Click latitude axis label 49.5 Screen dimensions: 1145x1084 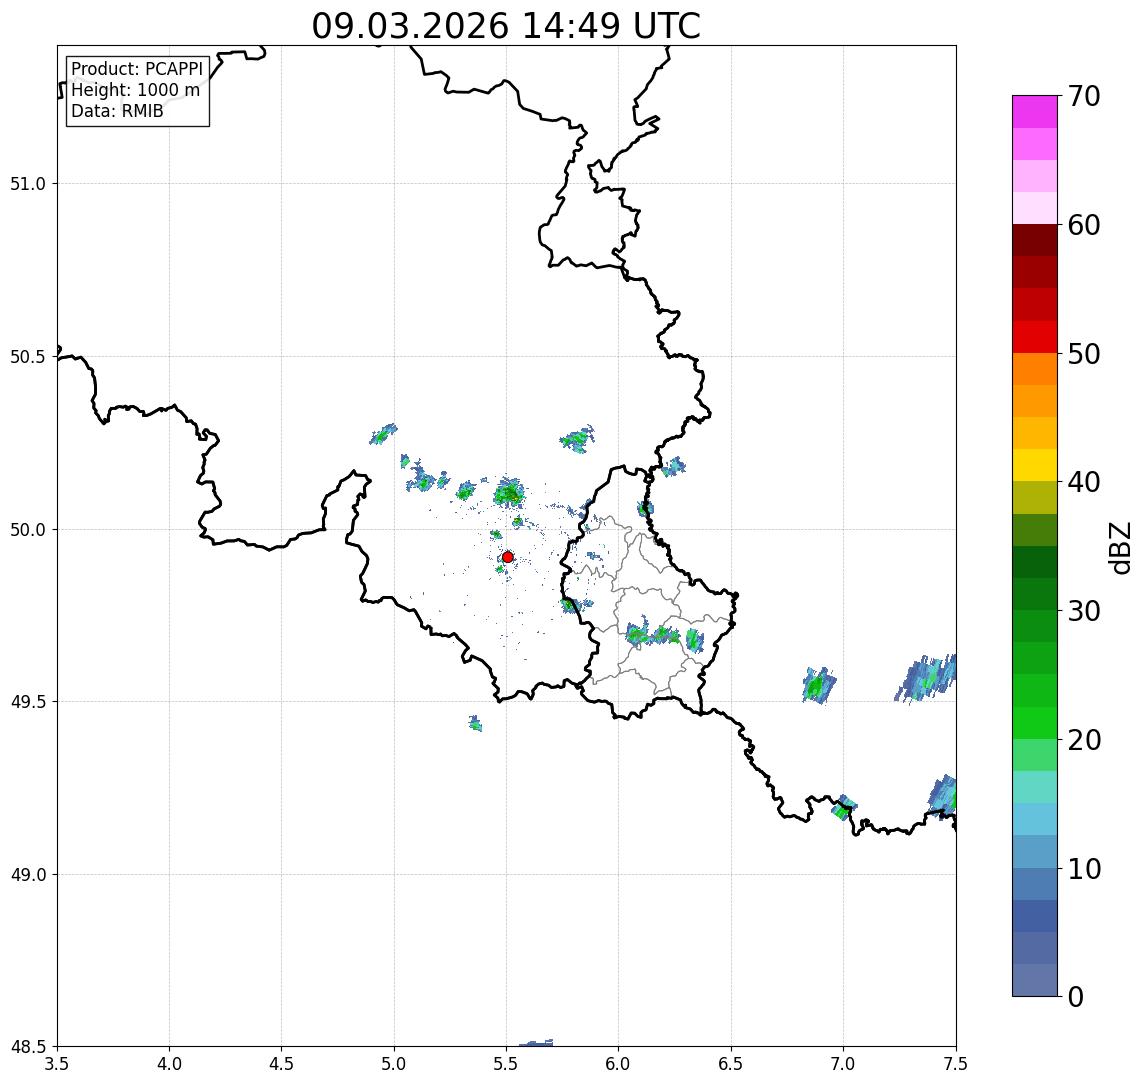tap(28, 702)
